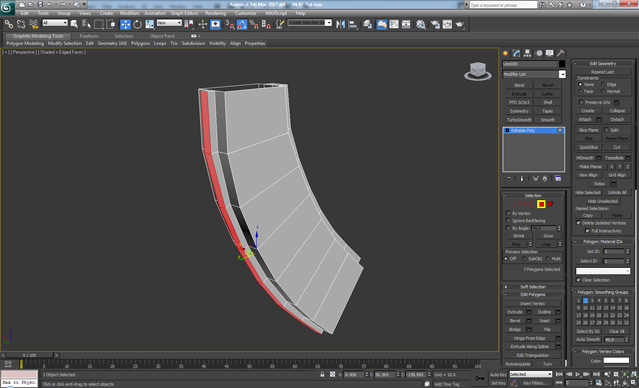Image resolution: width=639 pixels, height=388 pixels.
Task: Switch to the Object Paint ribbon tab
Action: point(162,36)
